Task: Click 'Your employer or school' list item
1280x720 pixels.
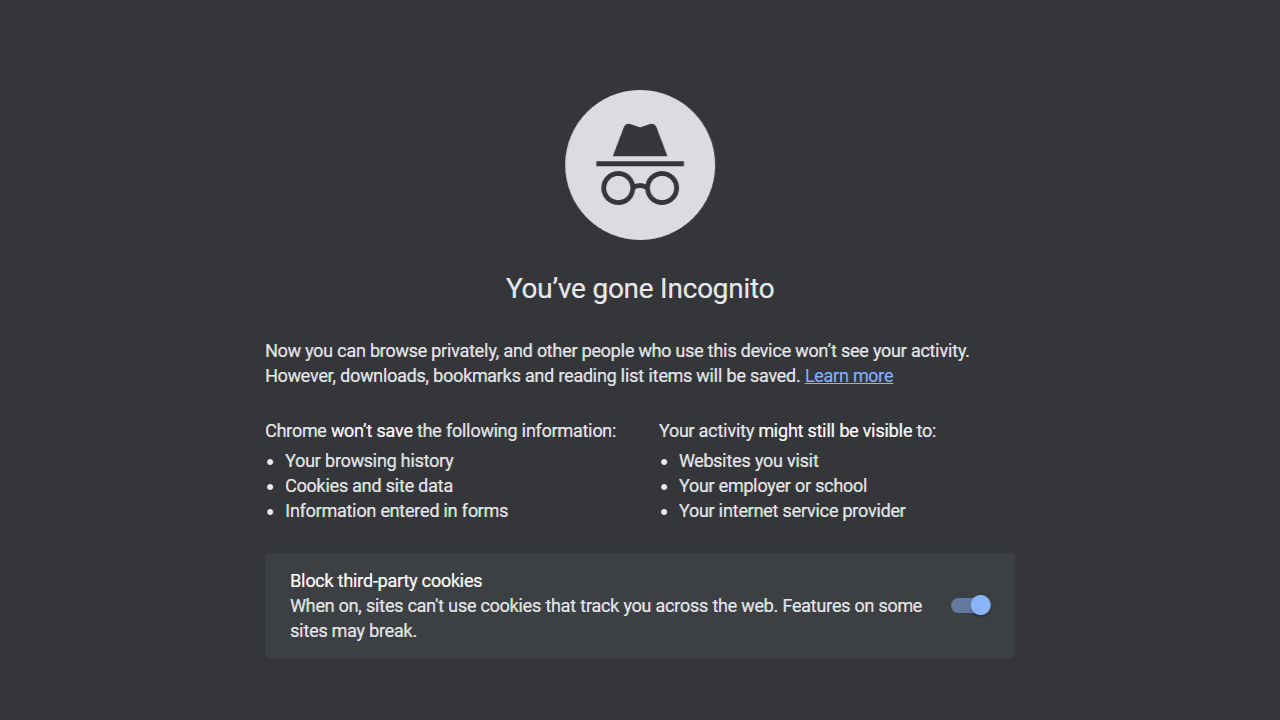Action: pyautogui.click(x=772, y=486)
